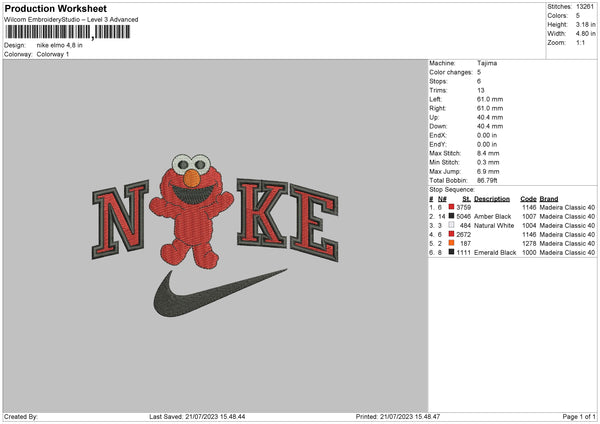Click the St. column header
This screenshot has width=600, height=424.
pos(466,199)
